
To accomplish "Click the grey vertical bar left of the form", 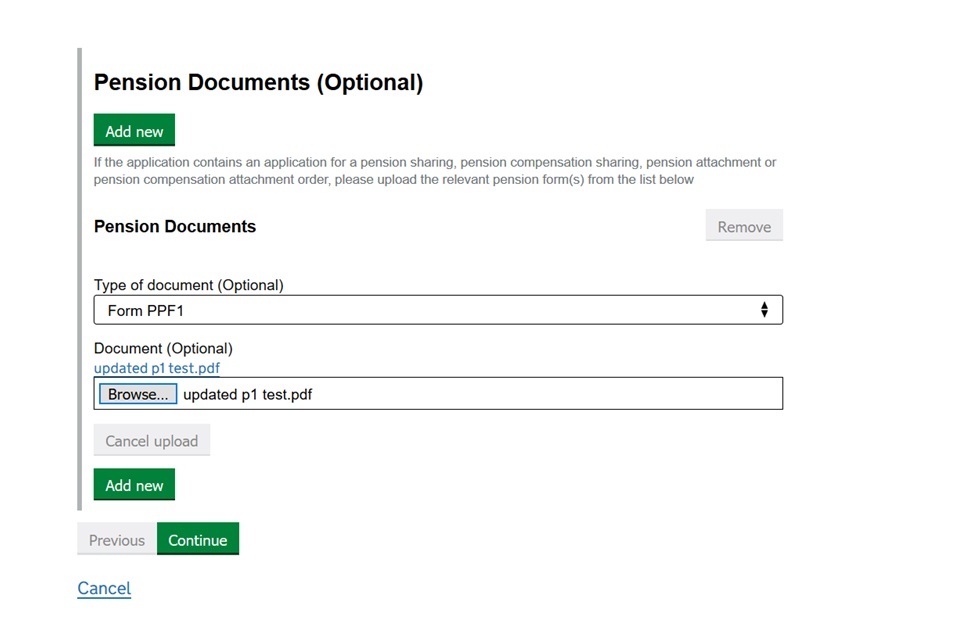I will pos(80,280).
